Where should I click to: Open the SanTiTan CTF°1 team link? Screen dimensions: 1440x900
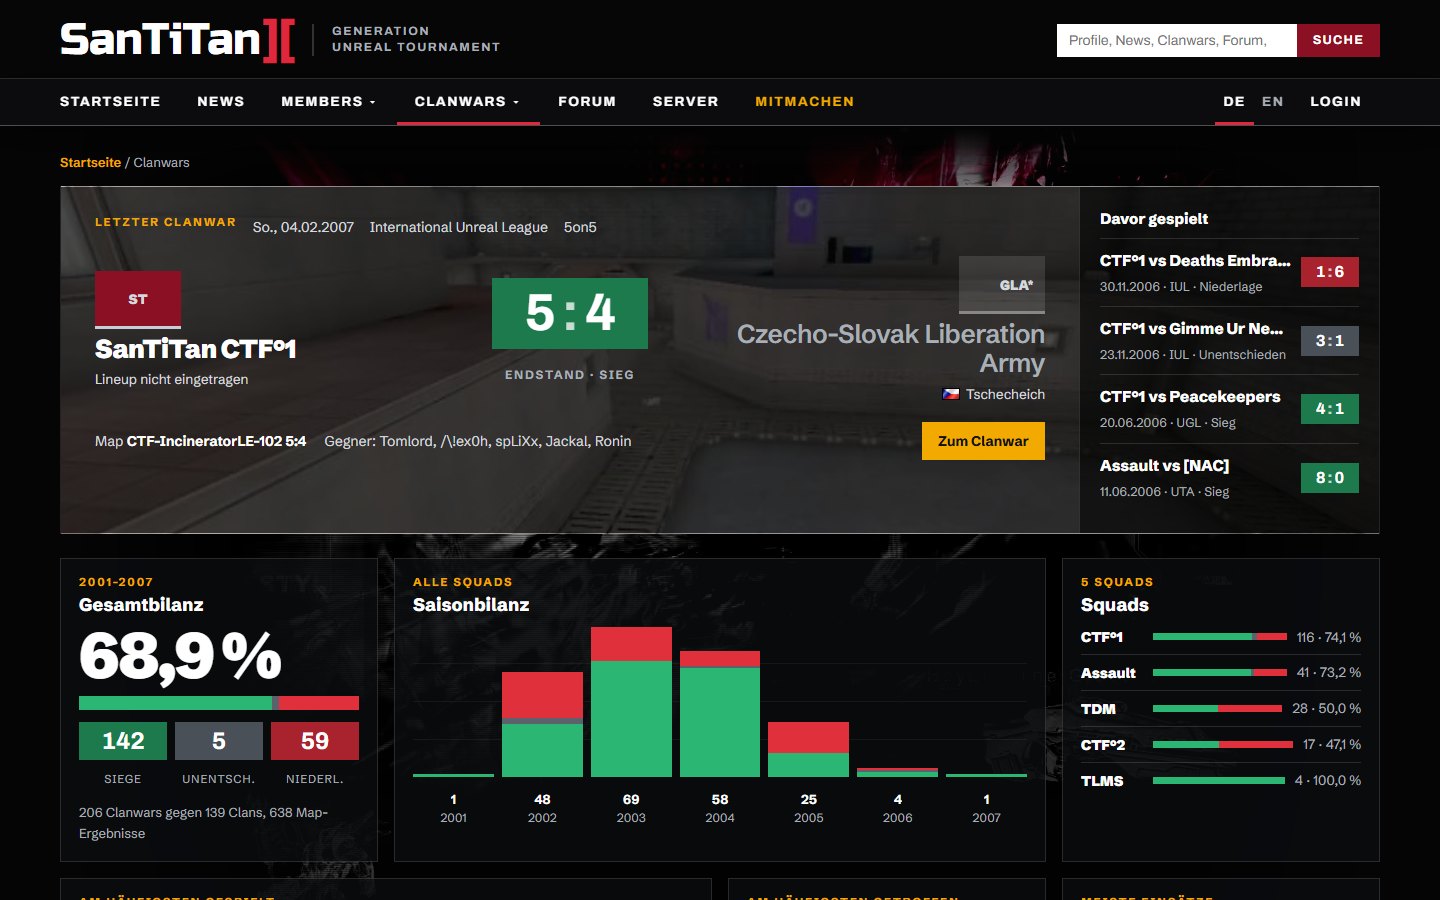196,349
